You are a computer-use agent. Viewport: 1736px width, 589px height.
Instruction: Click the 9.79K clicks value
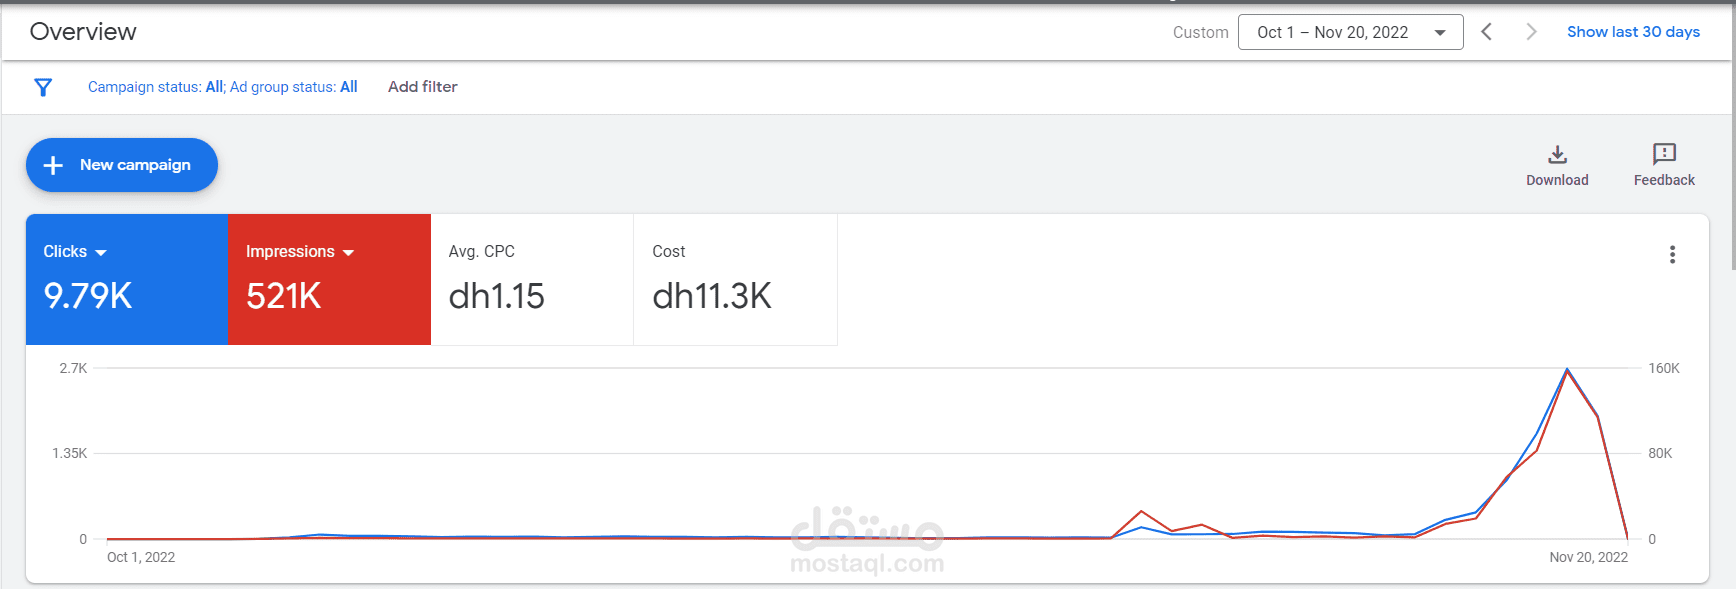[88, 296]
